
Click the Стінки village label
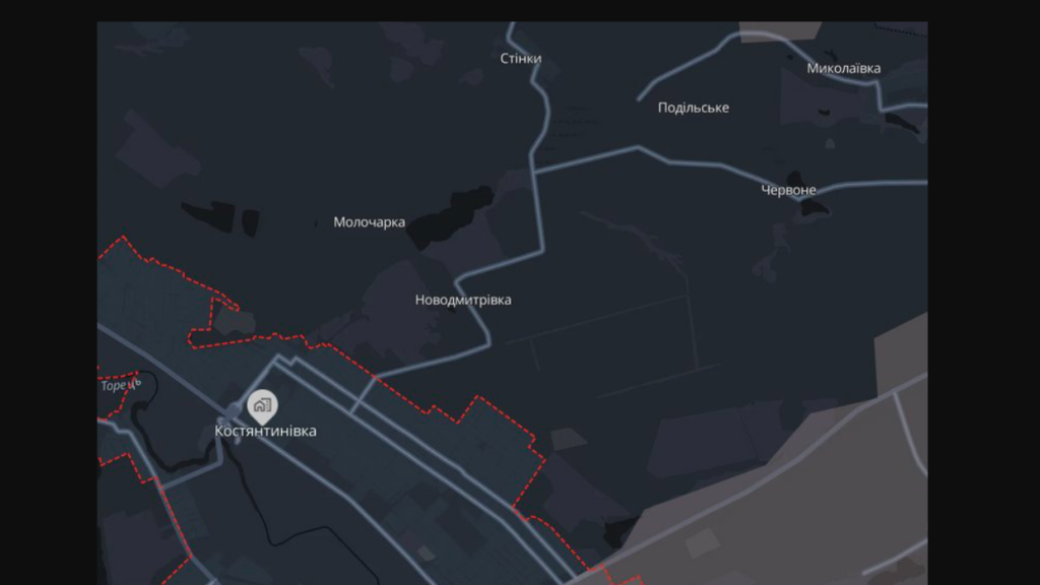click(521, 58)
